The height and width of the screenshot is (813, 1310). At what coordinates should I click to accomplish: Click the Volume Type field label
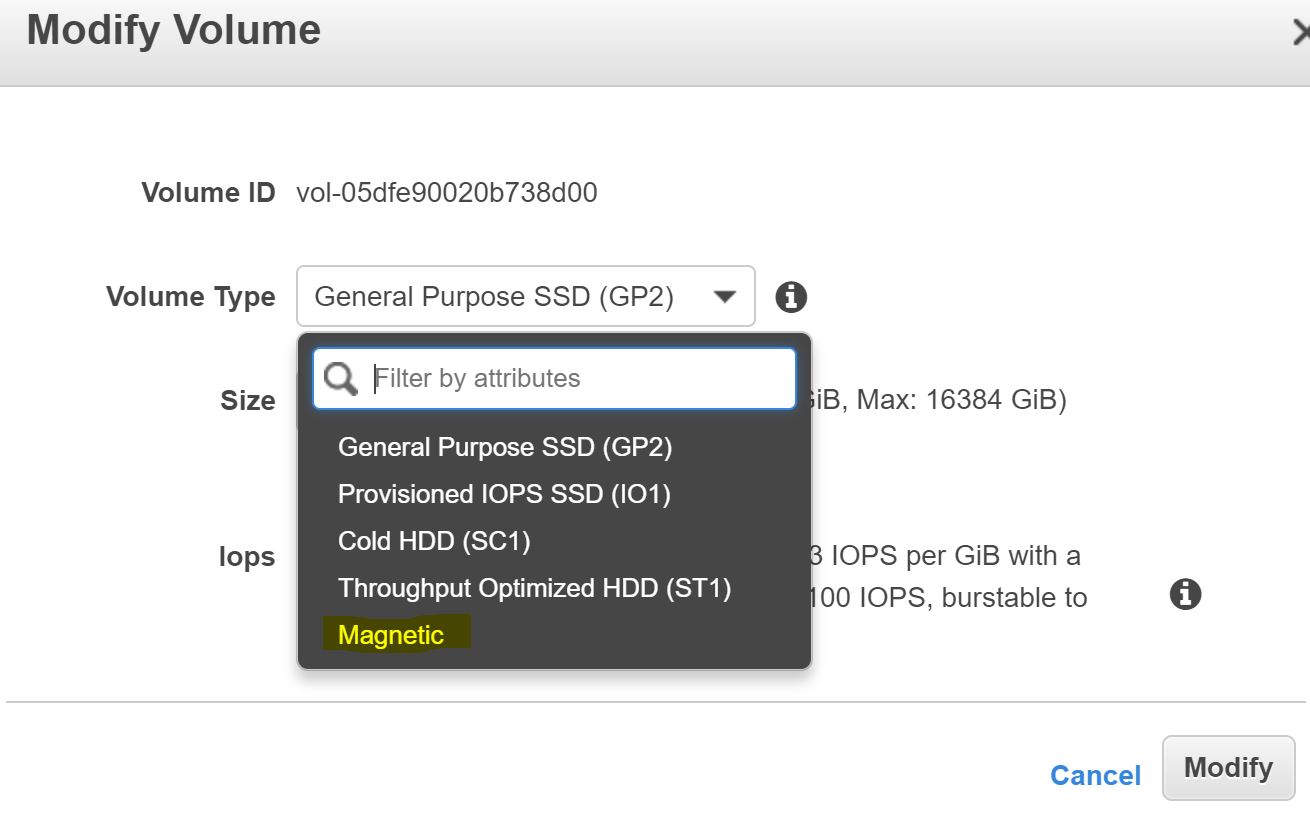coord(190,297)
